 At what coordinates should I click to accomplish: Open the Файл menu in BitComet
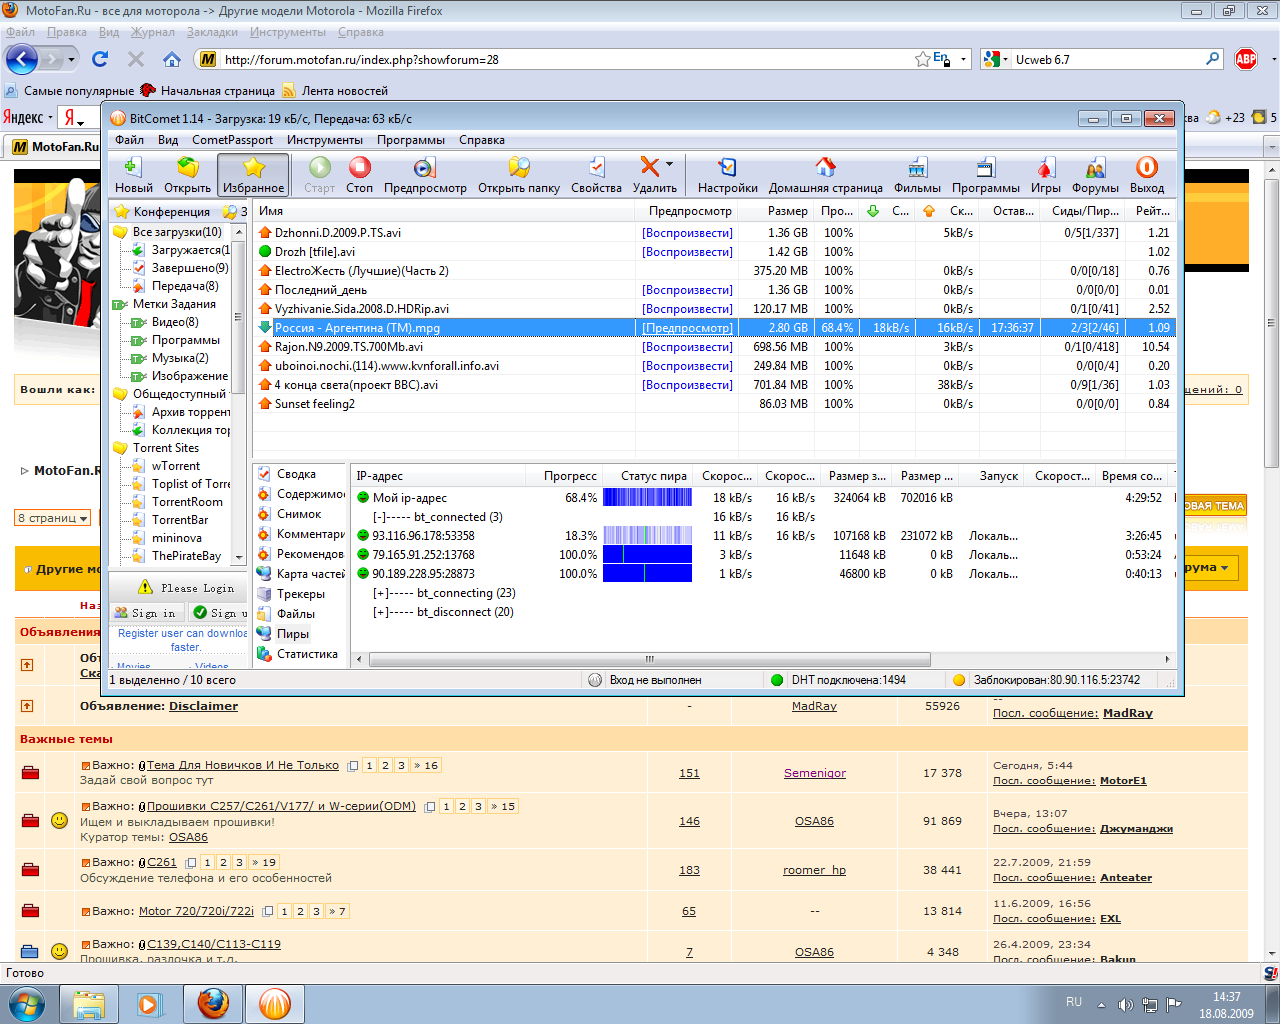[129, 140]
